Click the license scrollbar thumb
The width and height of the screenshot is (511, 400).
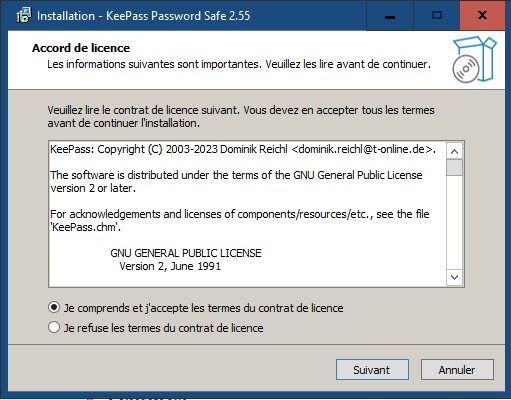454,167
